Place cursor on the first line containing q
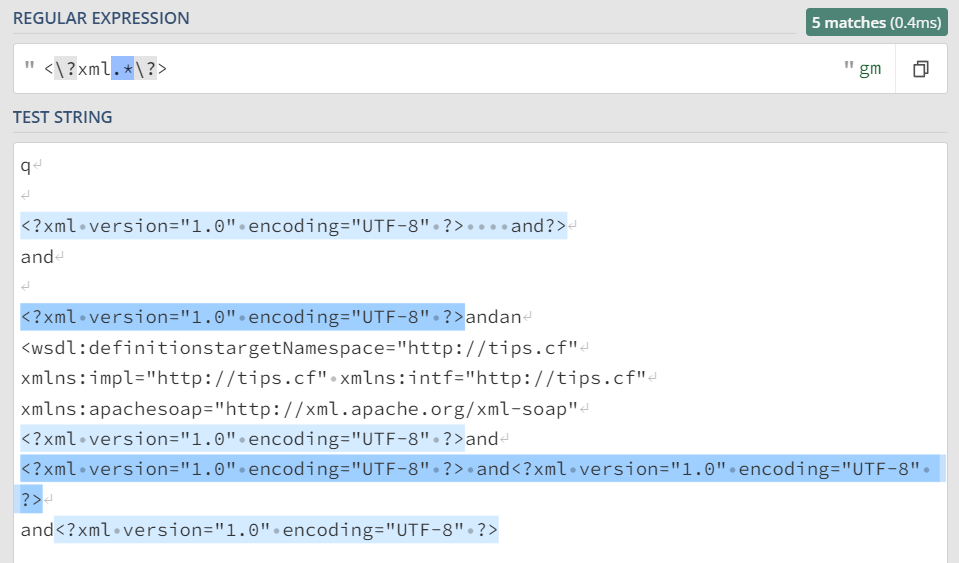The image size is (959, 563). tap(26, 165)
